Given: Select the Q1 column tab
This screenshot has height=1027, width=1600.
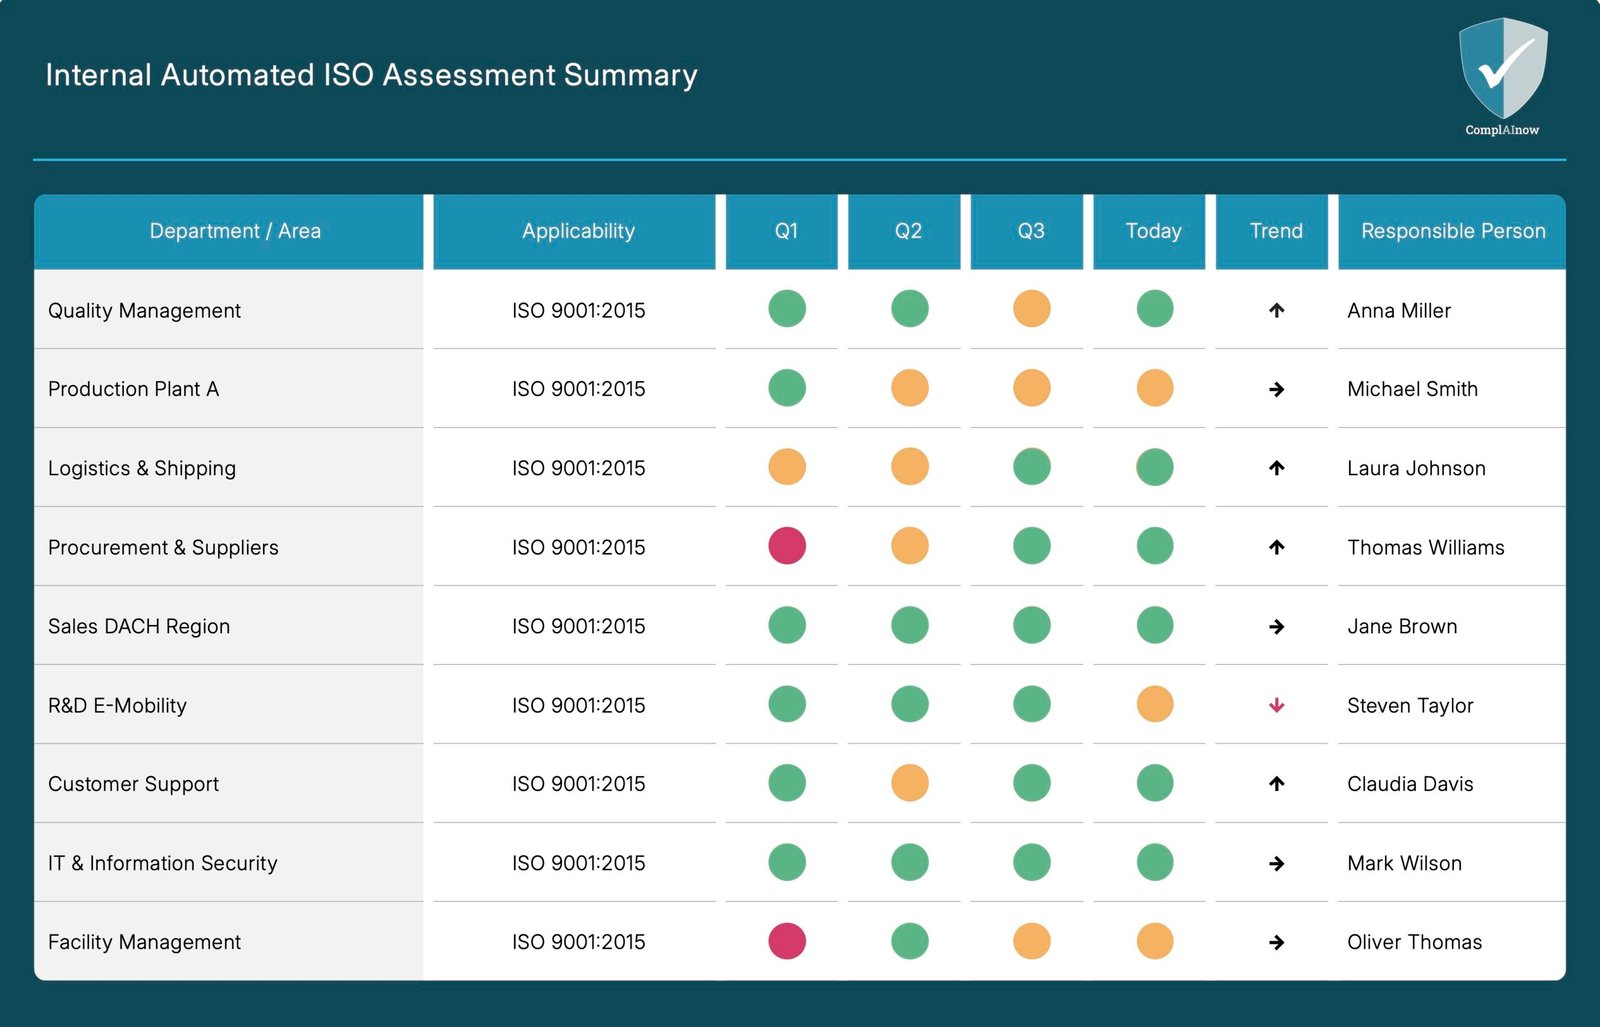Looking at the screenshot, I should [786, 231].
